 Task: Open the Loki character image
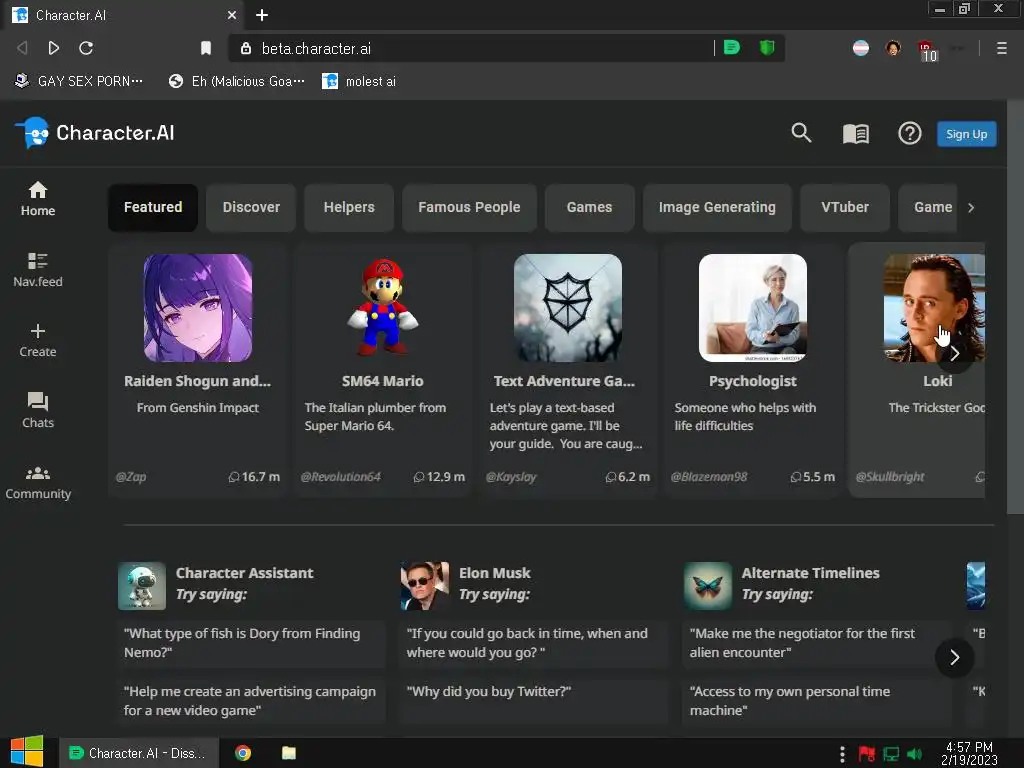(934, 308)
